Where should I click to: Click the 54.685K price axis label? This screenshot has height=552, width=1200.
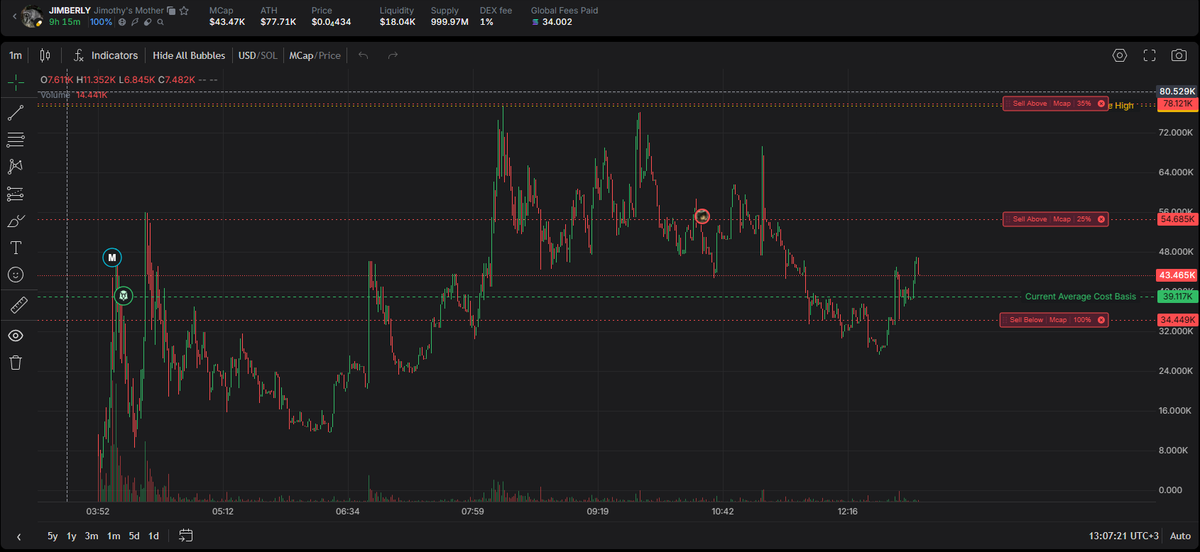(1176, 219)
